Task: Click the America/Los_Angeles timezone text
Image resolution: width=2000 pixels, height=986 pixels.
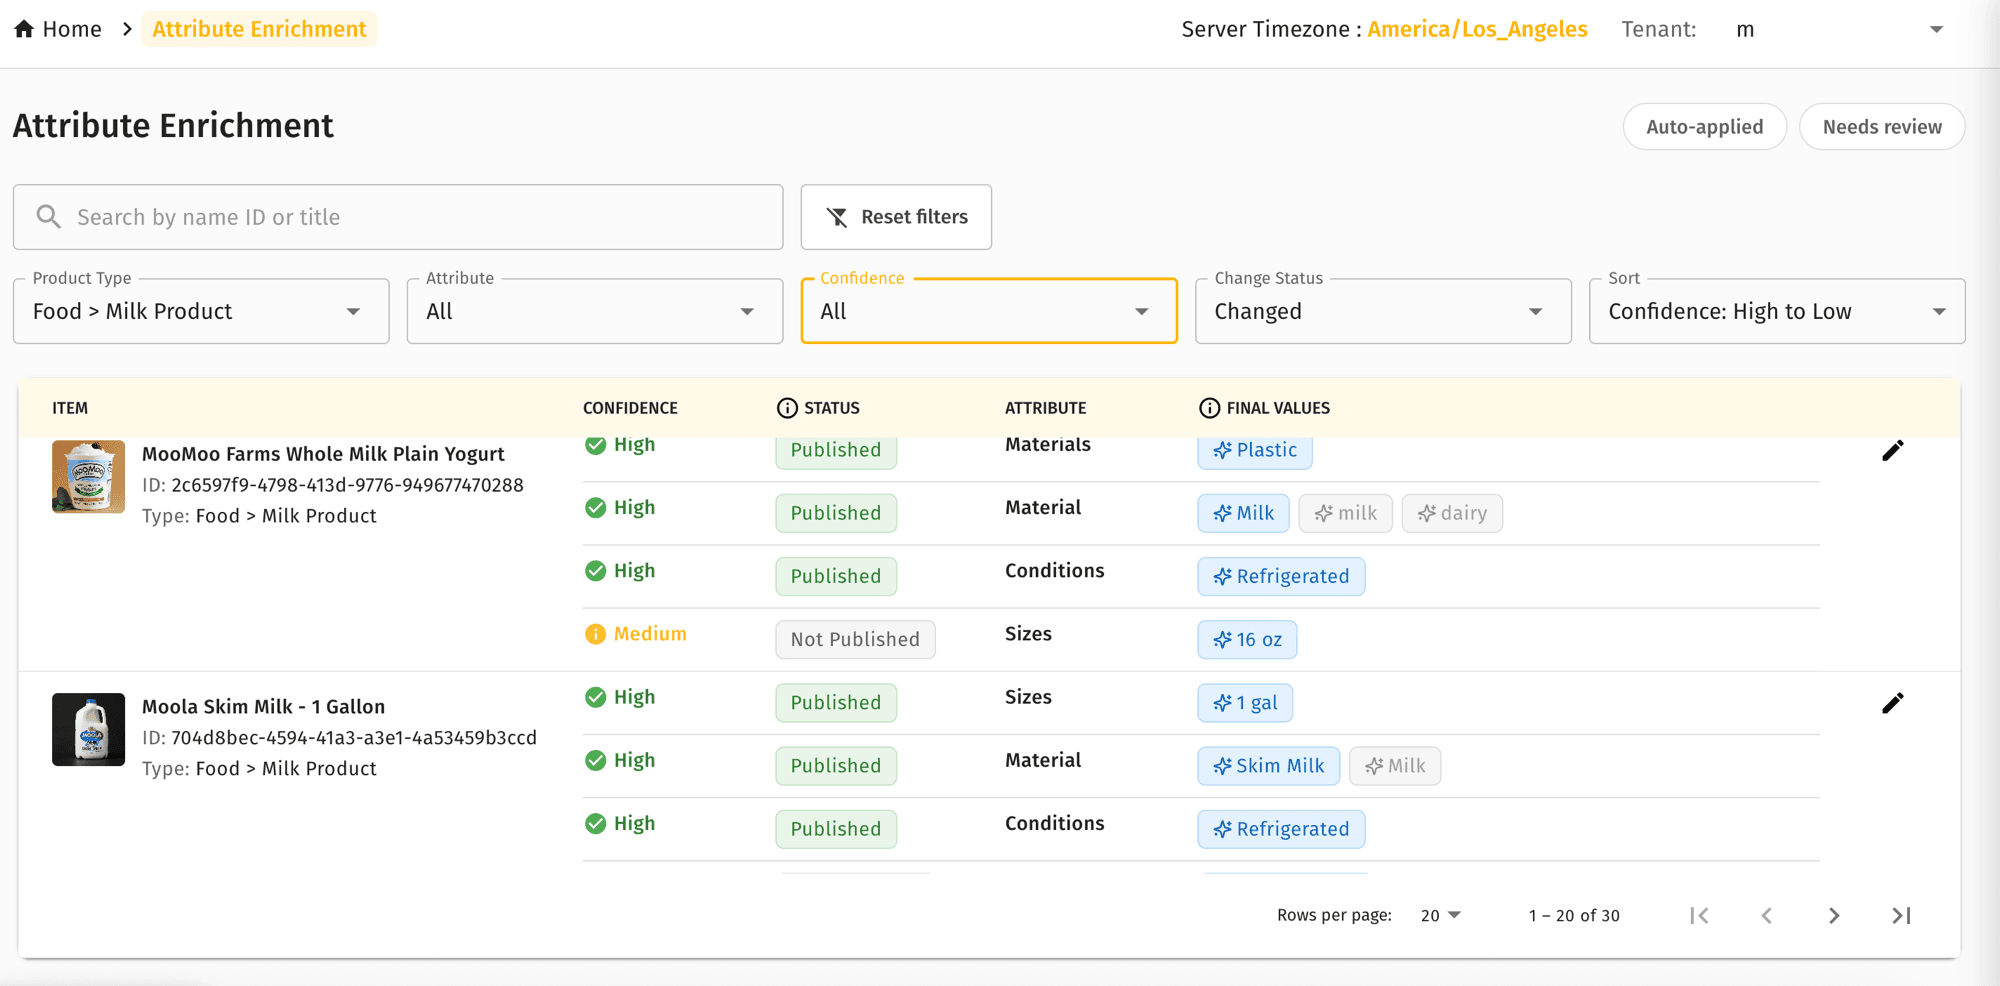Action: point(1477,30)
